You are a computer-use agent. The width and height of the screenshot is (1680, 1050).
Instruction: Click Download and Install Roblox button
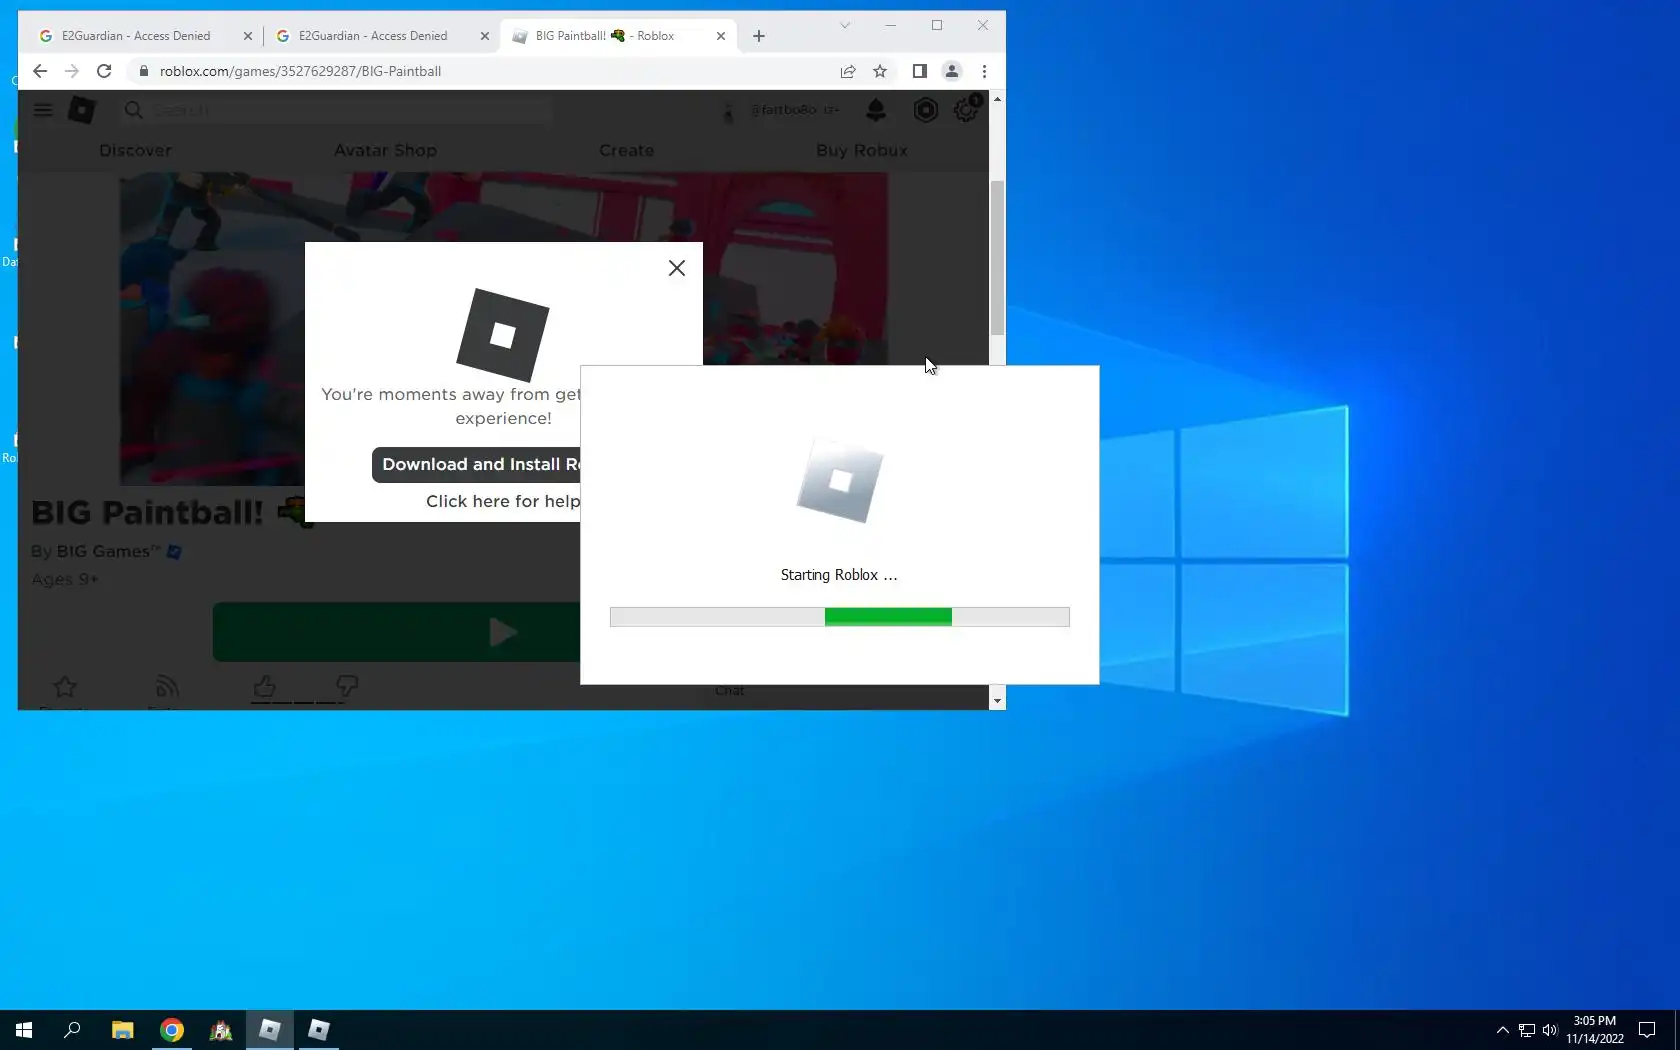click(x=476, y=464)
